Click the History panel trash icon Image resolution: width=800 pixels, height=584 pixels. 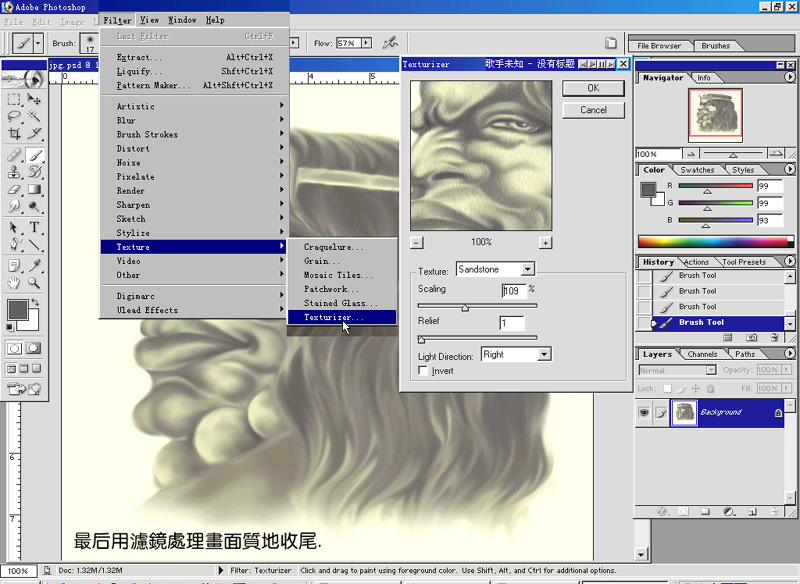tap(774, 338)
